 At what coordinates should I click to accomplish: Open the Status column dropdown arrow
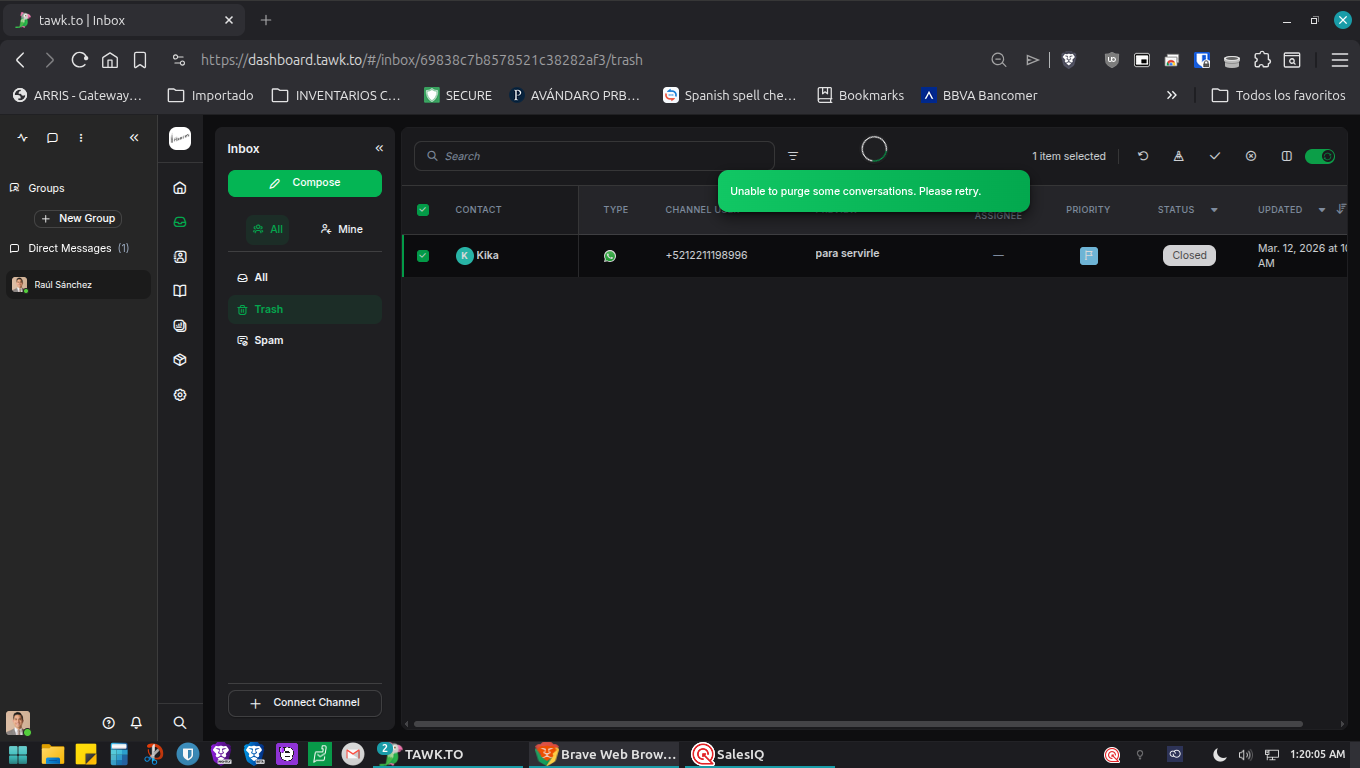point(1214,210)
